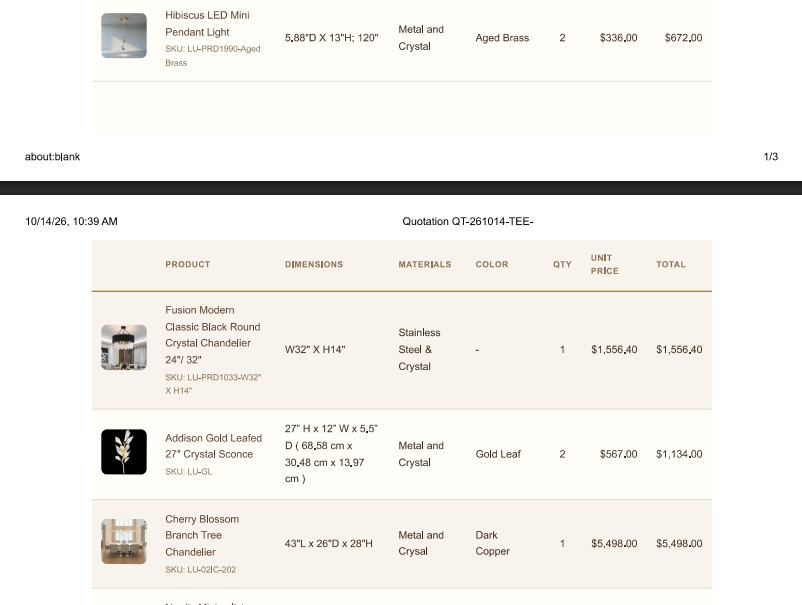This screenshot has width=802, height=605.
Task: Select the $5,498.00 unit price
Action: 614,544
